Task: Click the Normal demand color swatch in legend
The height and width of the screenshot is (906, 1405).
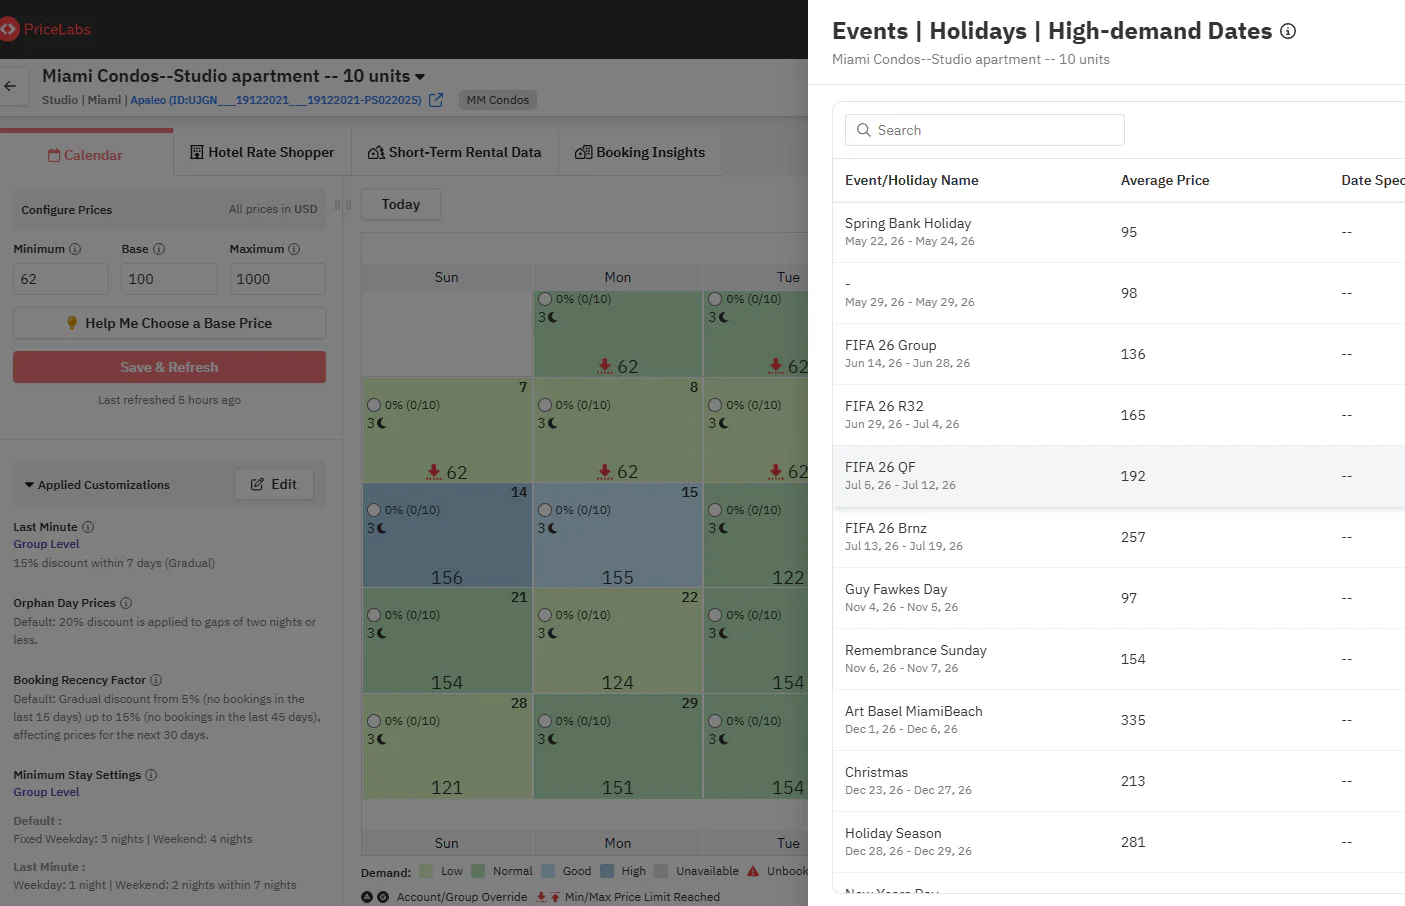Action: coord(478,871)
